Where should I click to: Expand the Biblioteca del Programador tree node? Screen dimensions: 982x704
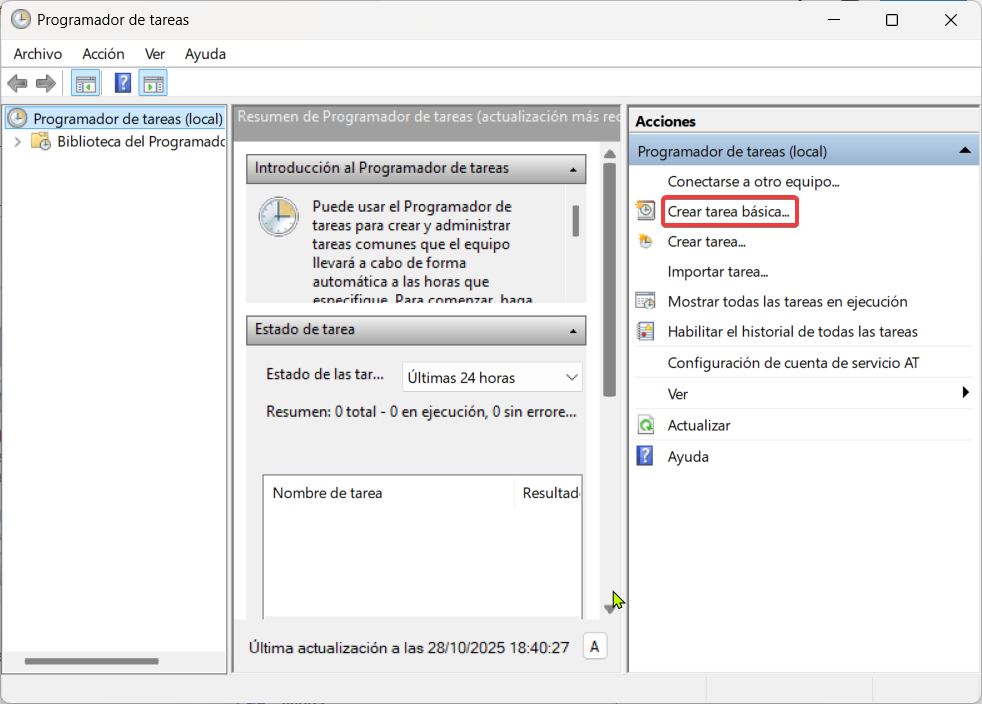(x=18, y=142)
